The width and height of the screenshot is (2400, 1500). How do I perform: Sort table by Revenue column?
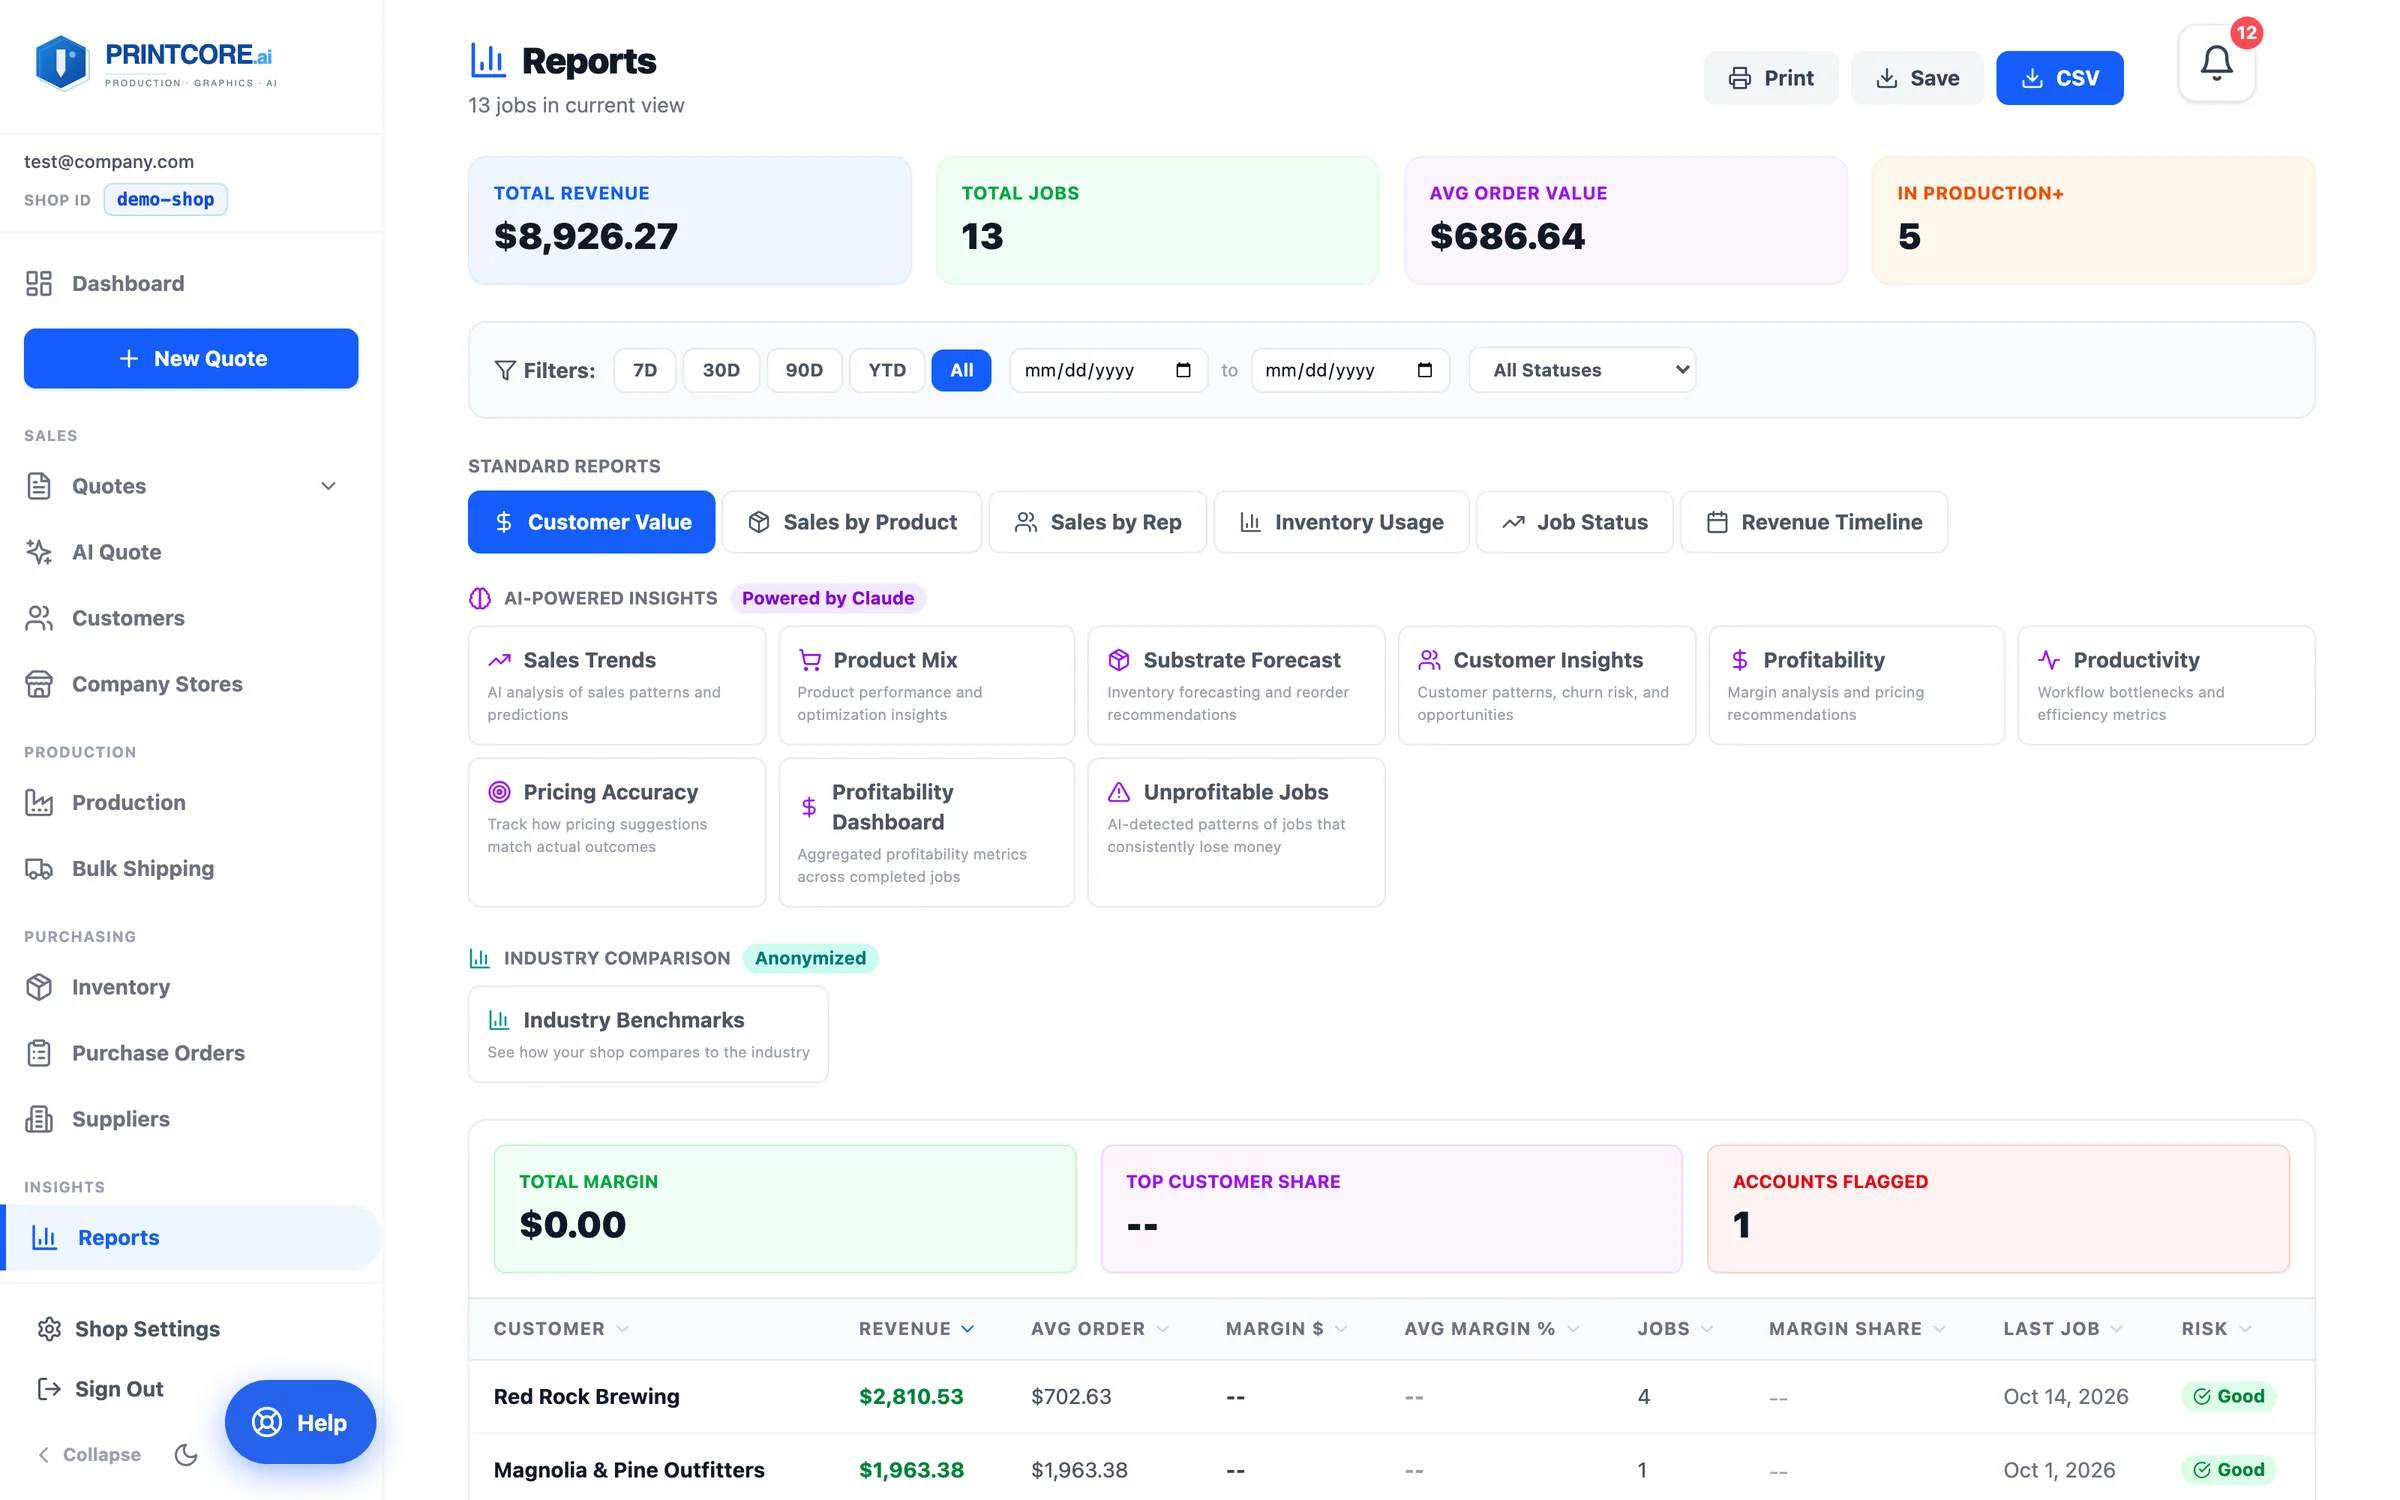click(x=916, y=1328)
